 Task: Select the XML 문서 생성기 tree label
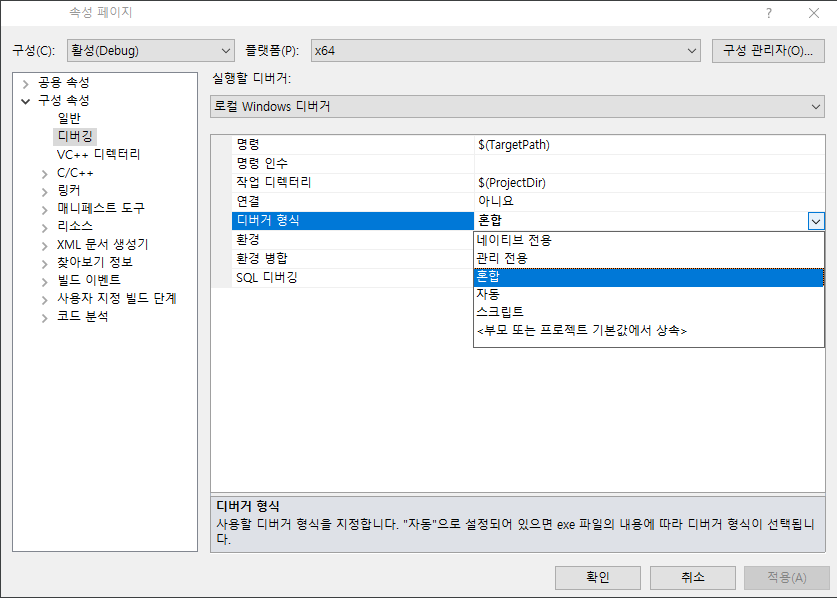pos(102,244)
